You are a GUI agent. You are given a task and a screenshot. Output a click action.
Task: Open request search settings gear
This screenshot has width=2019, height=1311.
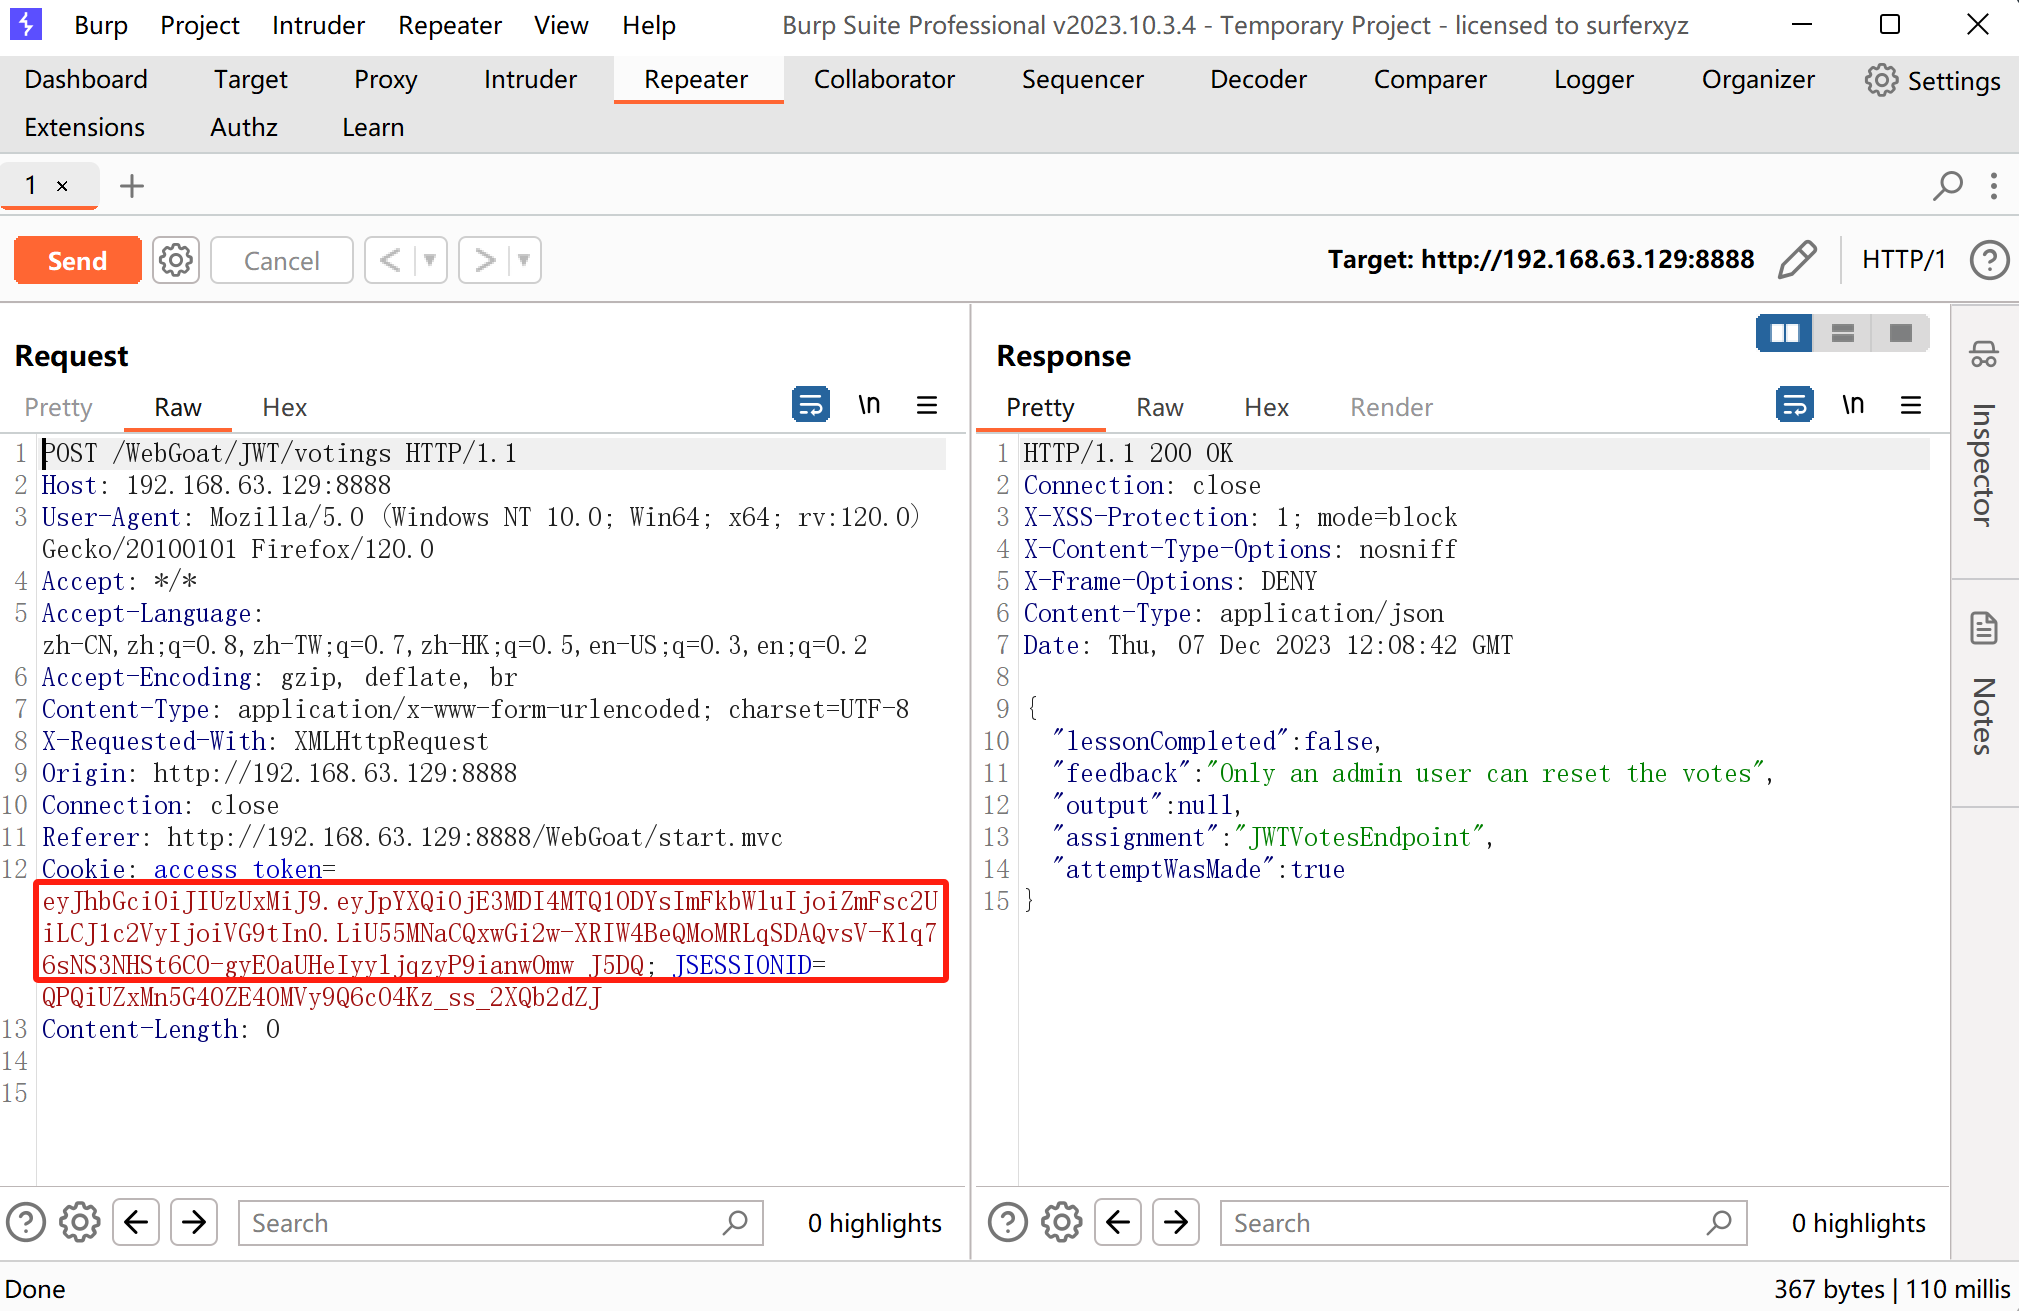80,1222
